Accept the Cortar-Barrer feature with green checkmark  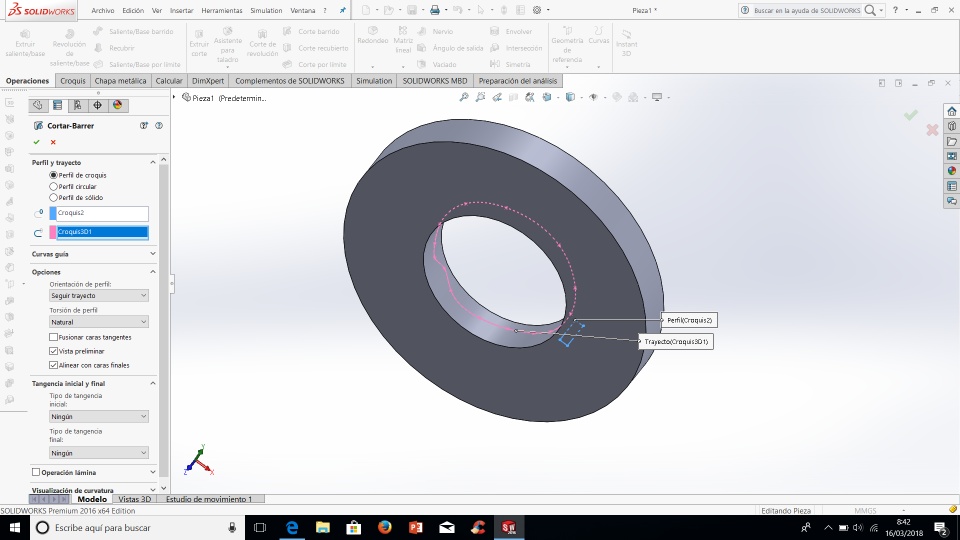[x=37, y=142]
